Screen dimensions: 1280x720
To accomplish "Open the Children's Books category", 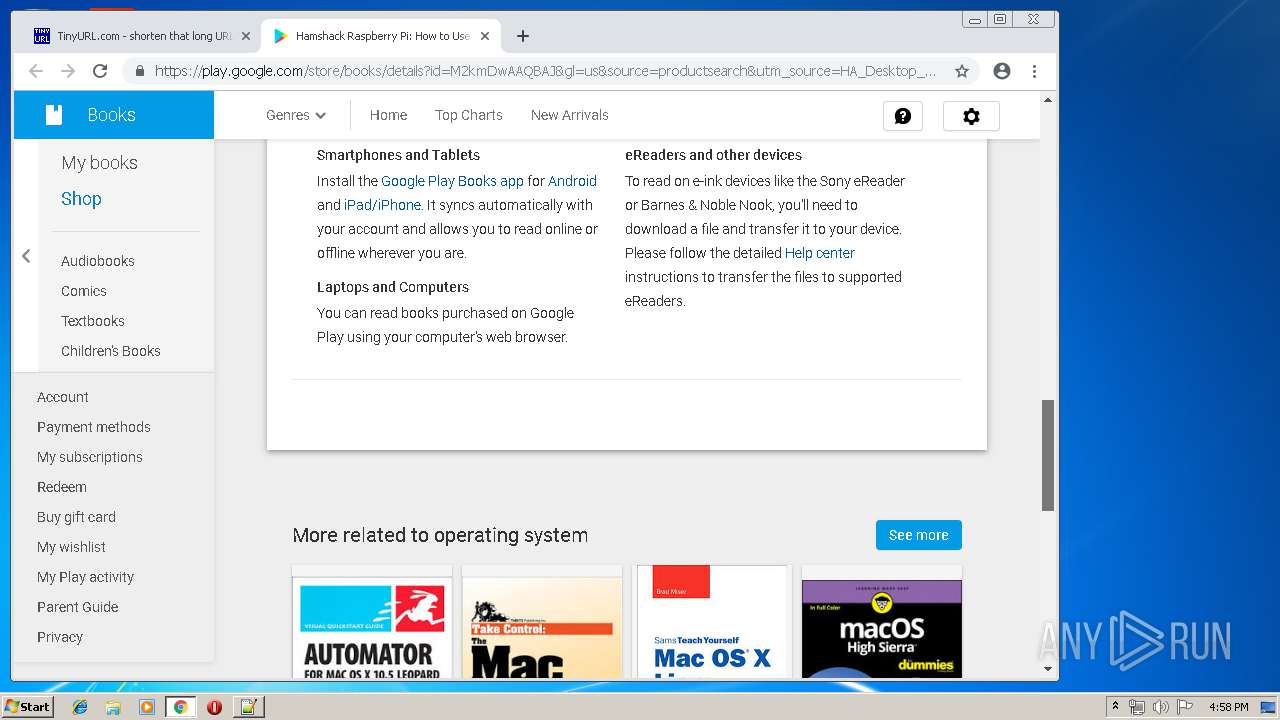I will point(111,351).
